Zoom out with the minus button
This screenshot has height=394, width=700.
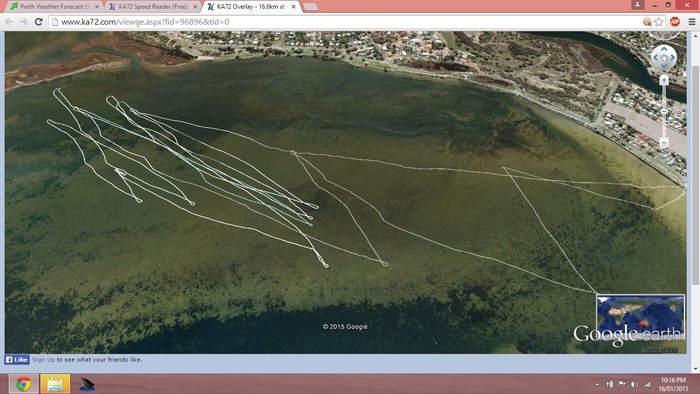click(664, 142)
